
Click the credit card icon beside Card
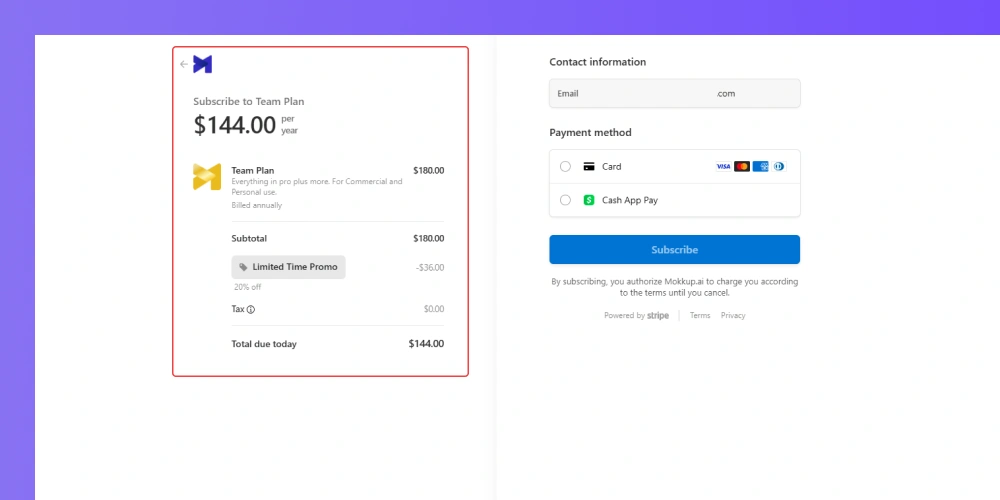[589, 166]
